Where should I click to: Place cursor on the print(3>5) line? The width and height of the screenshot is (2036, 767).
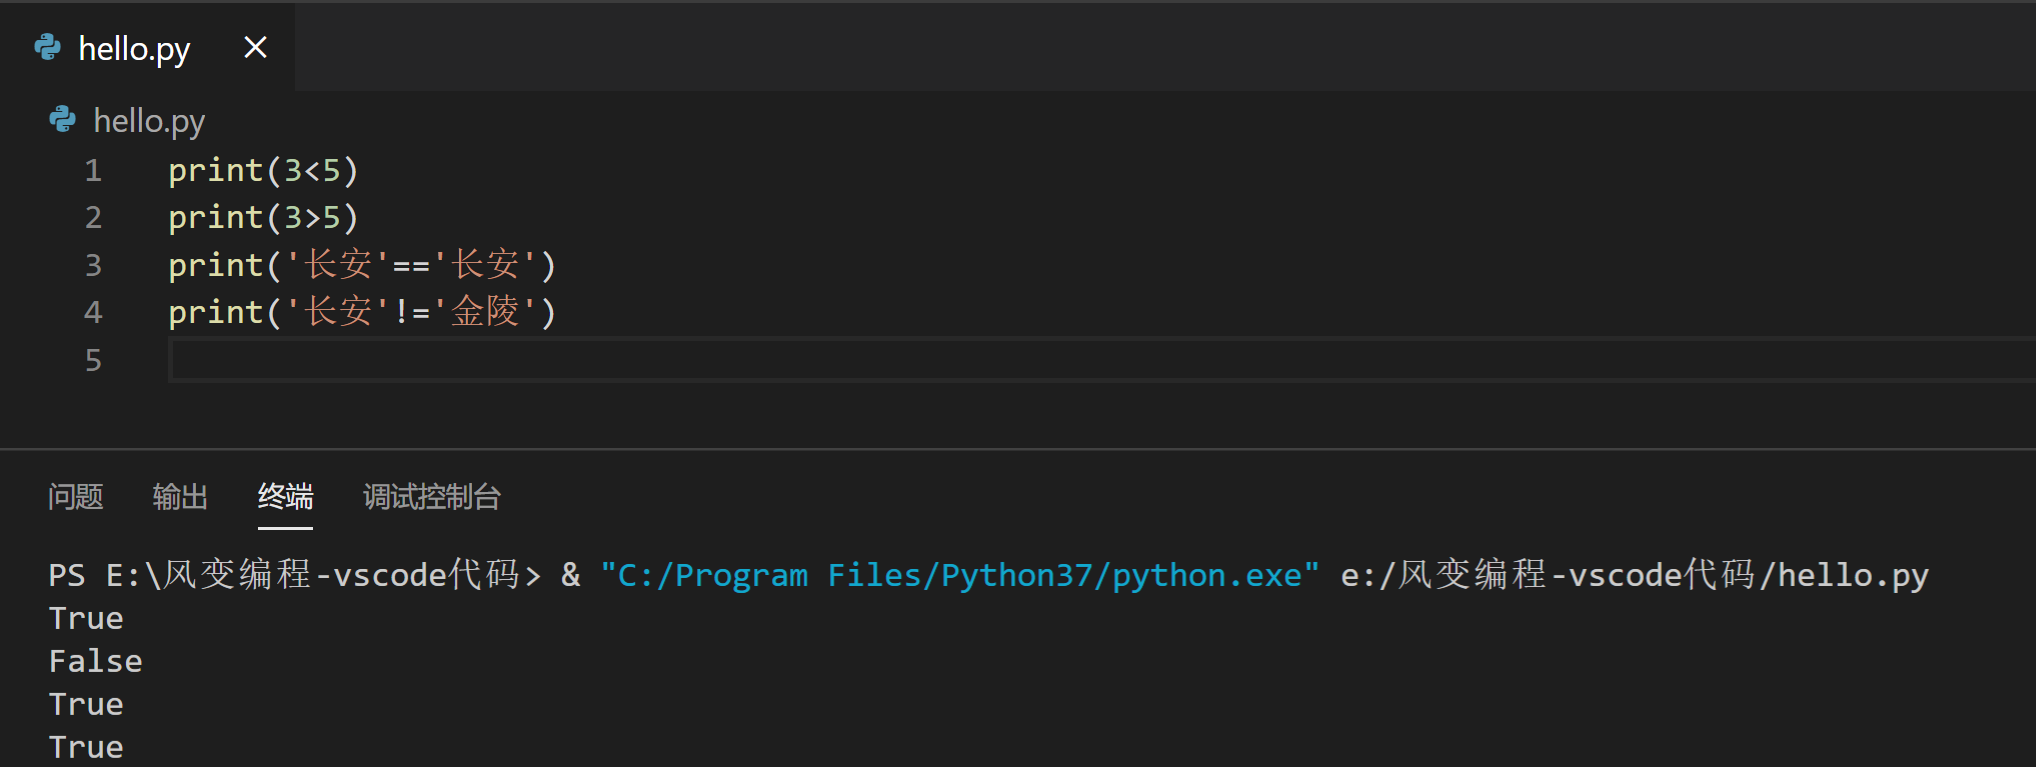262,218
